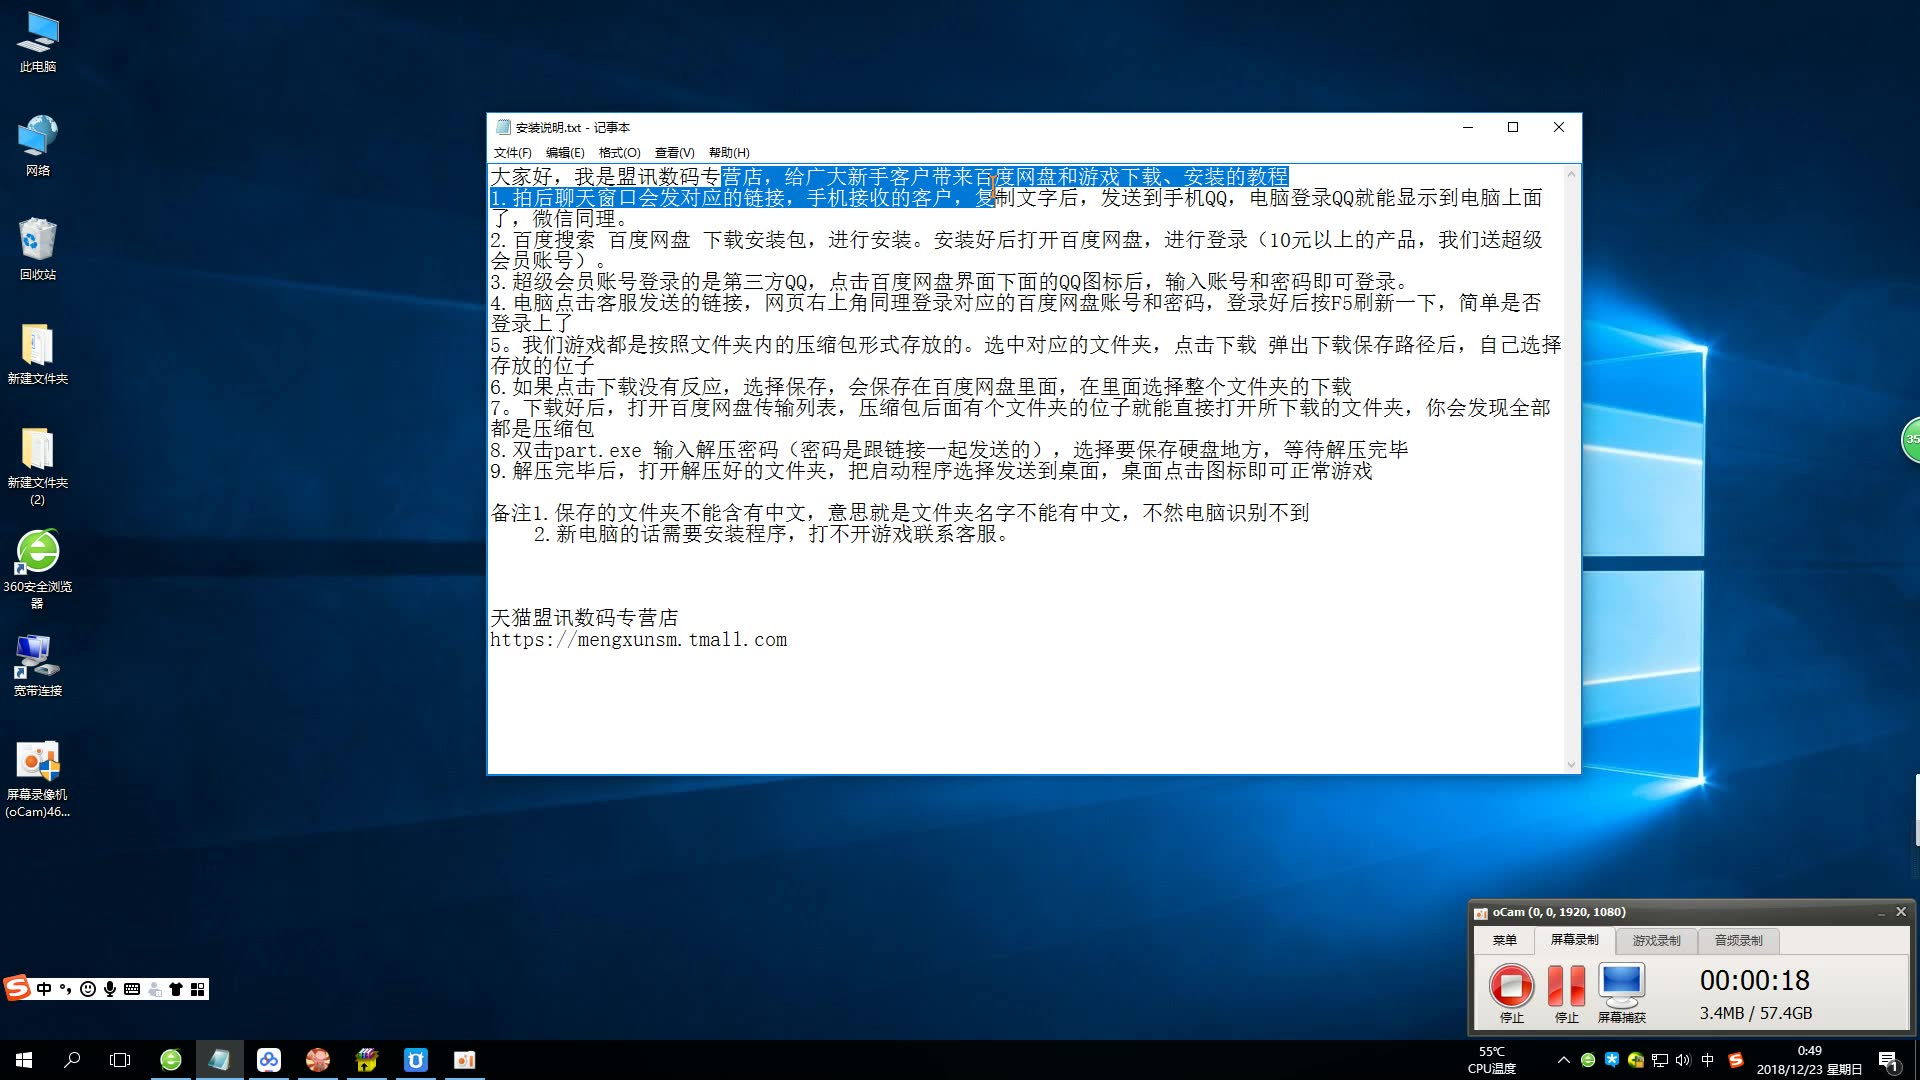
Task: Click the oCam icon on the taskbar
Action: pos(464,1060)
